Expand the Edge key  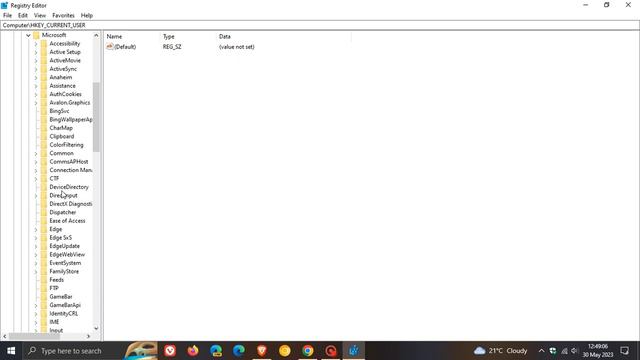(36, 229)
